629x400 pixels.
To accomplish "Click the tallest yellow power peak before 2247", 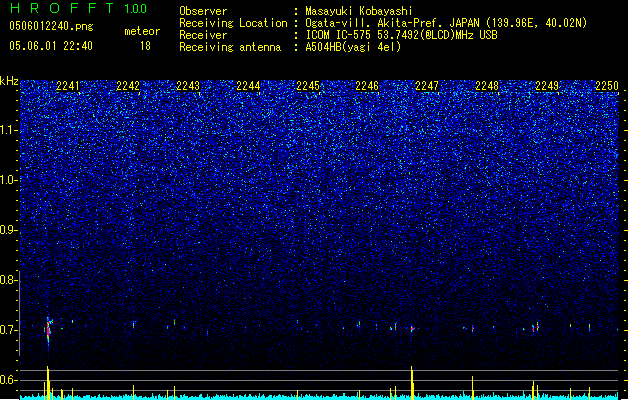I will (x=412, y=382).
